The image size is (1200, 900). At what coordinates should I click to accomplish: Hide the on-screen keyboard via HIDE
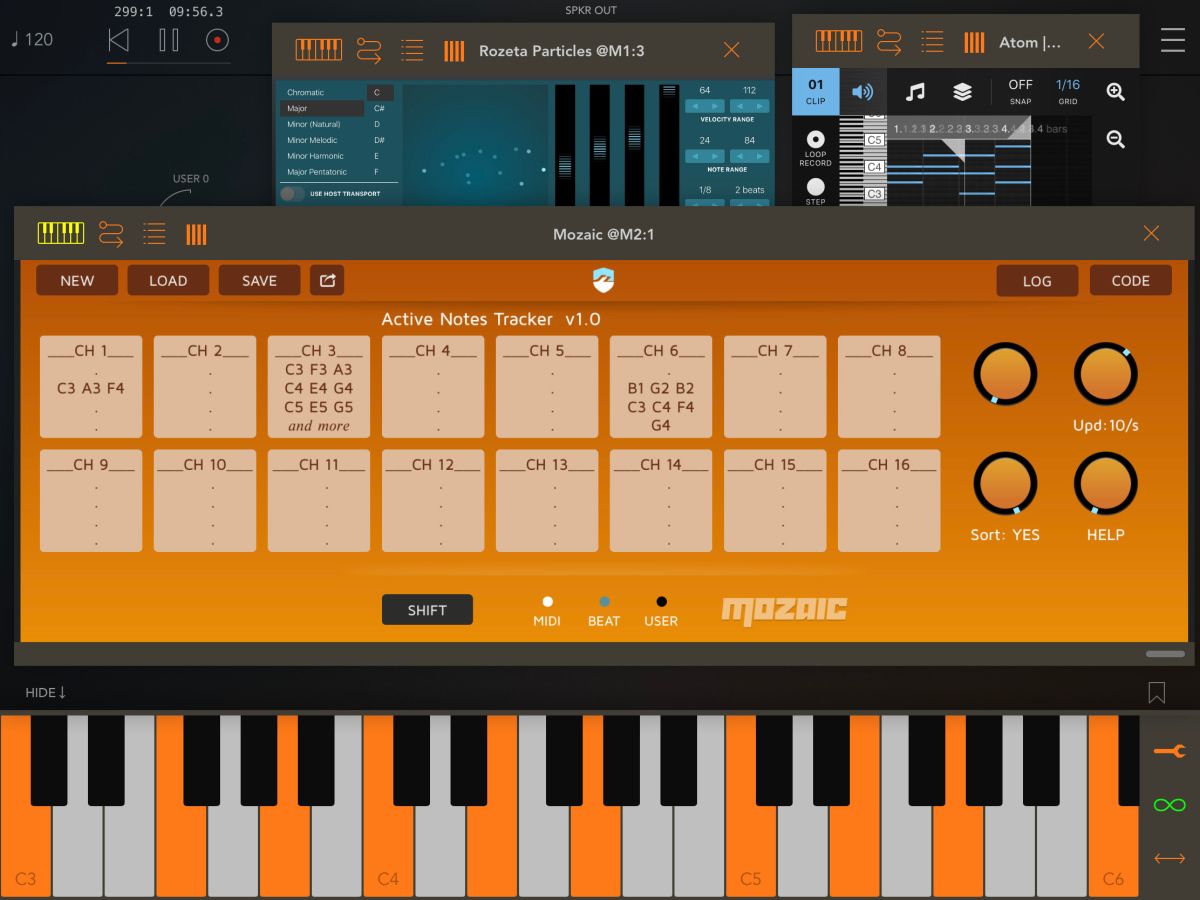(x=46, y=692)
